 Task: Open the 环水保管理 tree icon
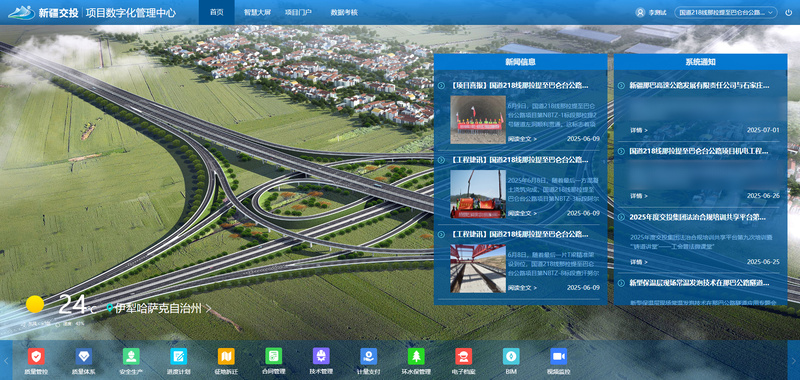(416, 356)
